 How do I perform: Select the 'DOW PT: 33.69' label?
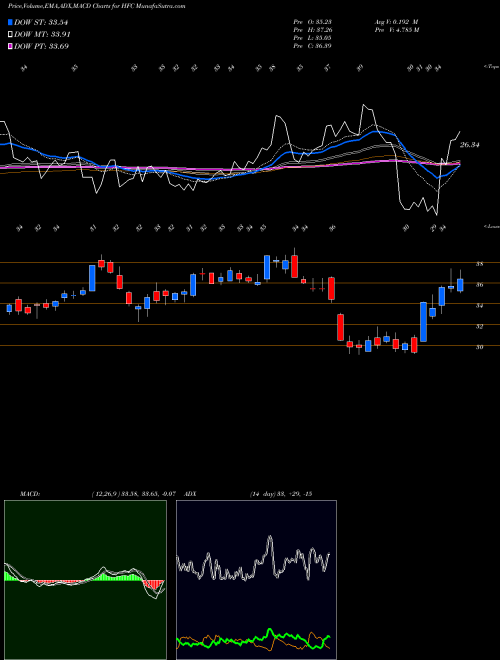click(x=41, y=46)
